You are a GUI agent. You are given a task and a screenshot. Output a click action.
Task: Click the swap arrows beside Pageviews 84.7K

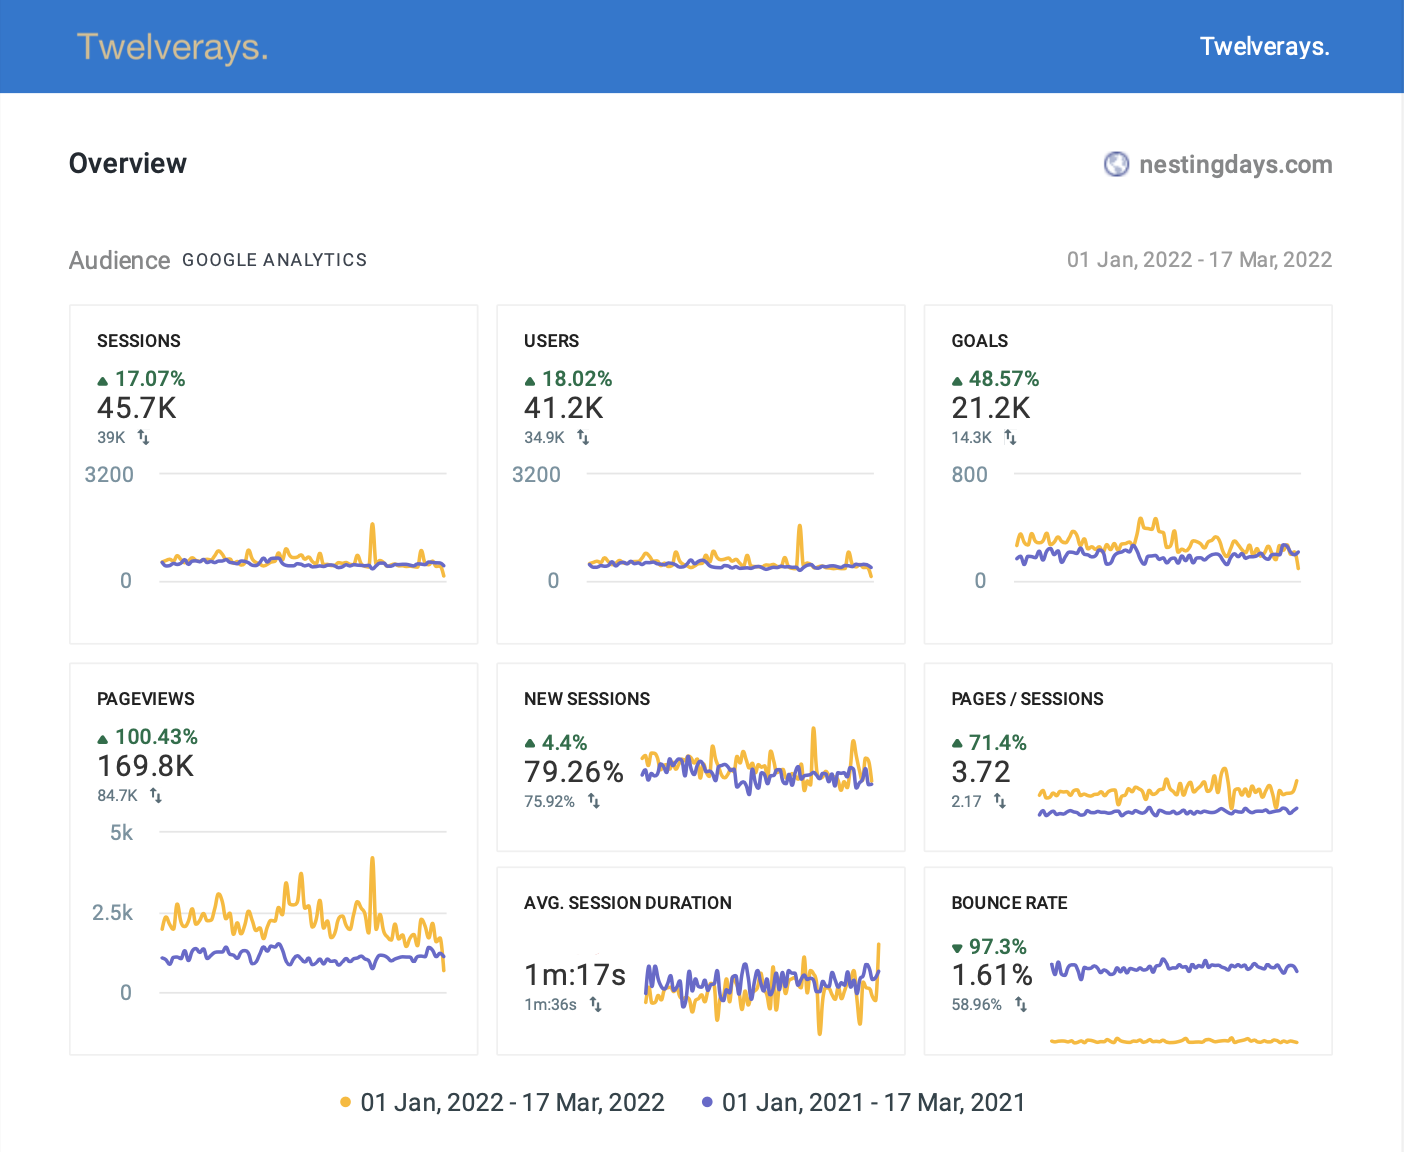click(156, 795)
